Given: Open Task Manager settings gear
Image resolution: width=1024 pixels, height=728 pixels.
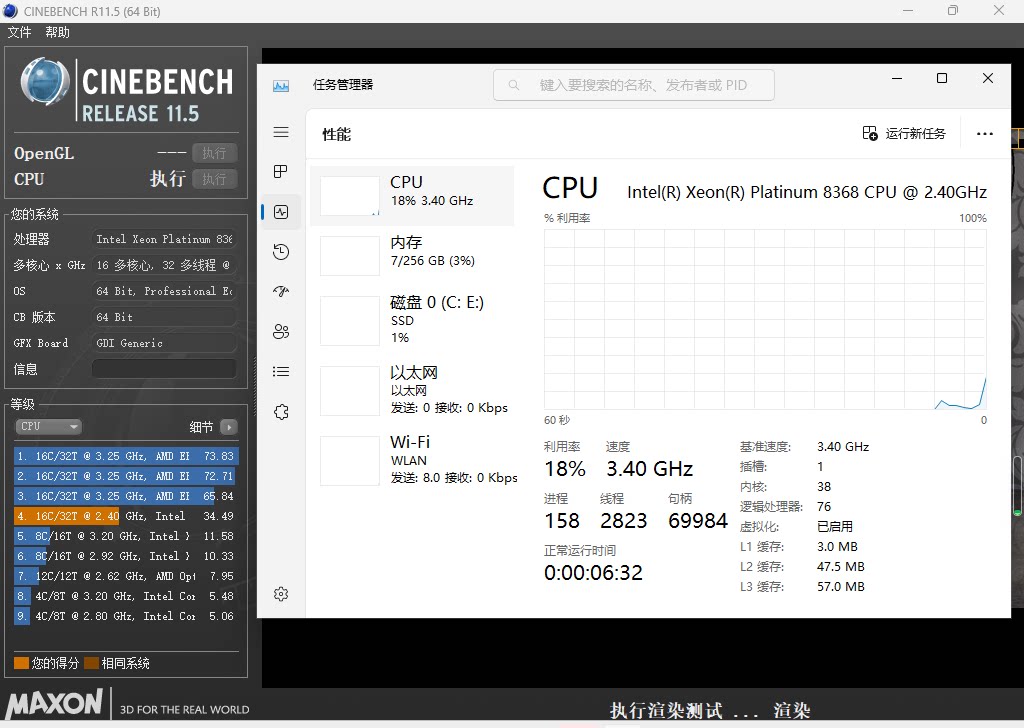Looking at the screenshot, I should [281, 593].
